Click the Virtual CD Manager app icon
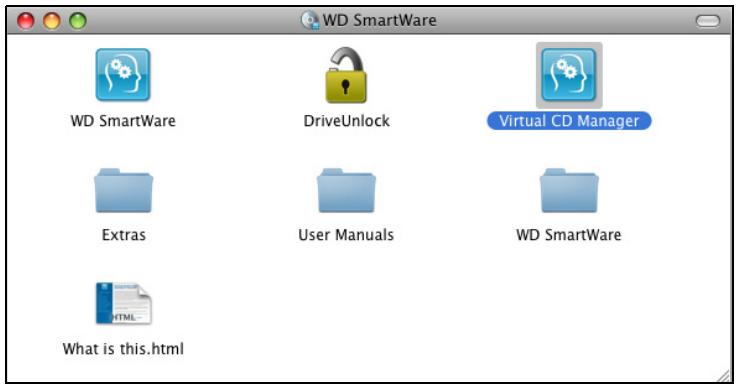 coord(569,75)
